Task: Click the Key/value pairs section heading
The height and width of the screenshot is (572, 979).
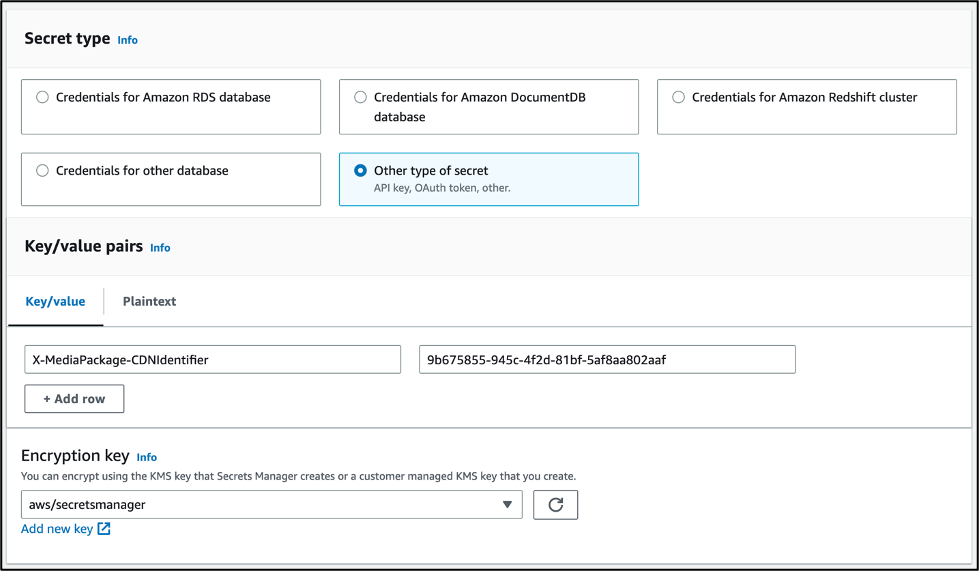Action: (83, 247)
